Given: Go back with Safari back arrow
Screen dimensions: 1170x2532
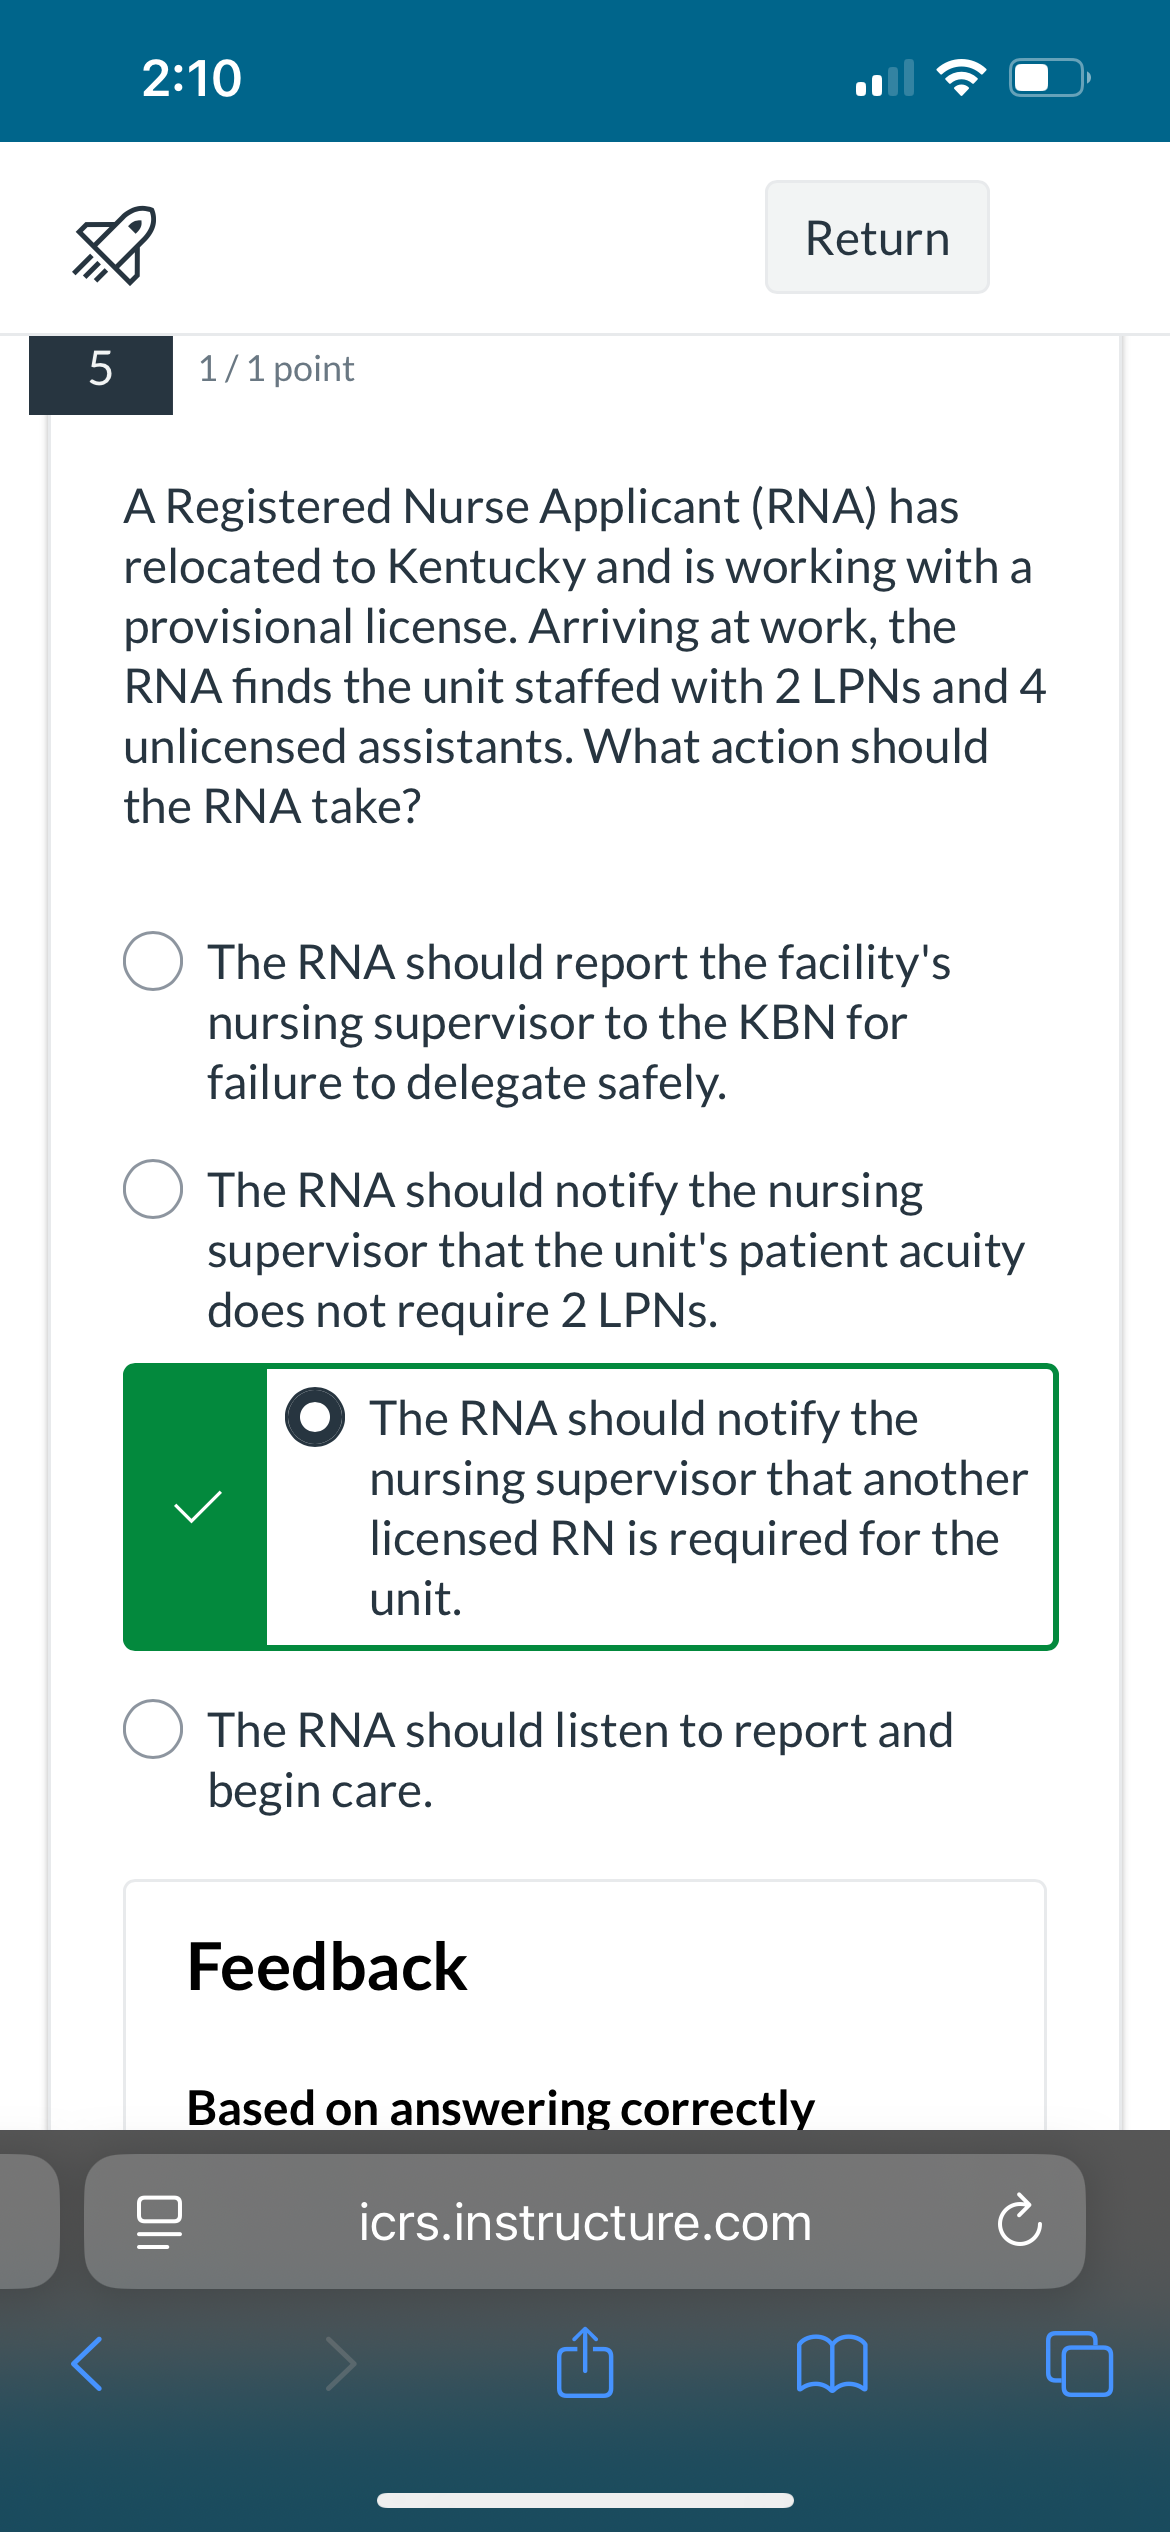Looking at the screenshot, I should 87,2364.
